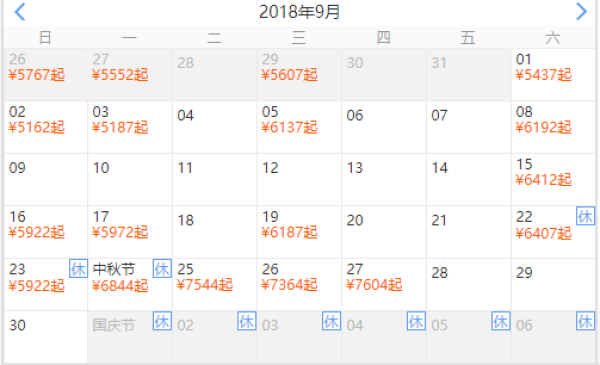Select September 01 priced ¥5437起
Viewport: 600px width, 365px height.
553,75
